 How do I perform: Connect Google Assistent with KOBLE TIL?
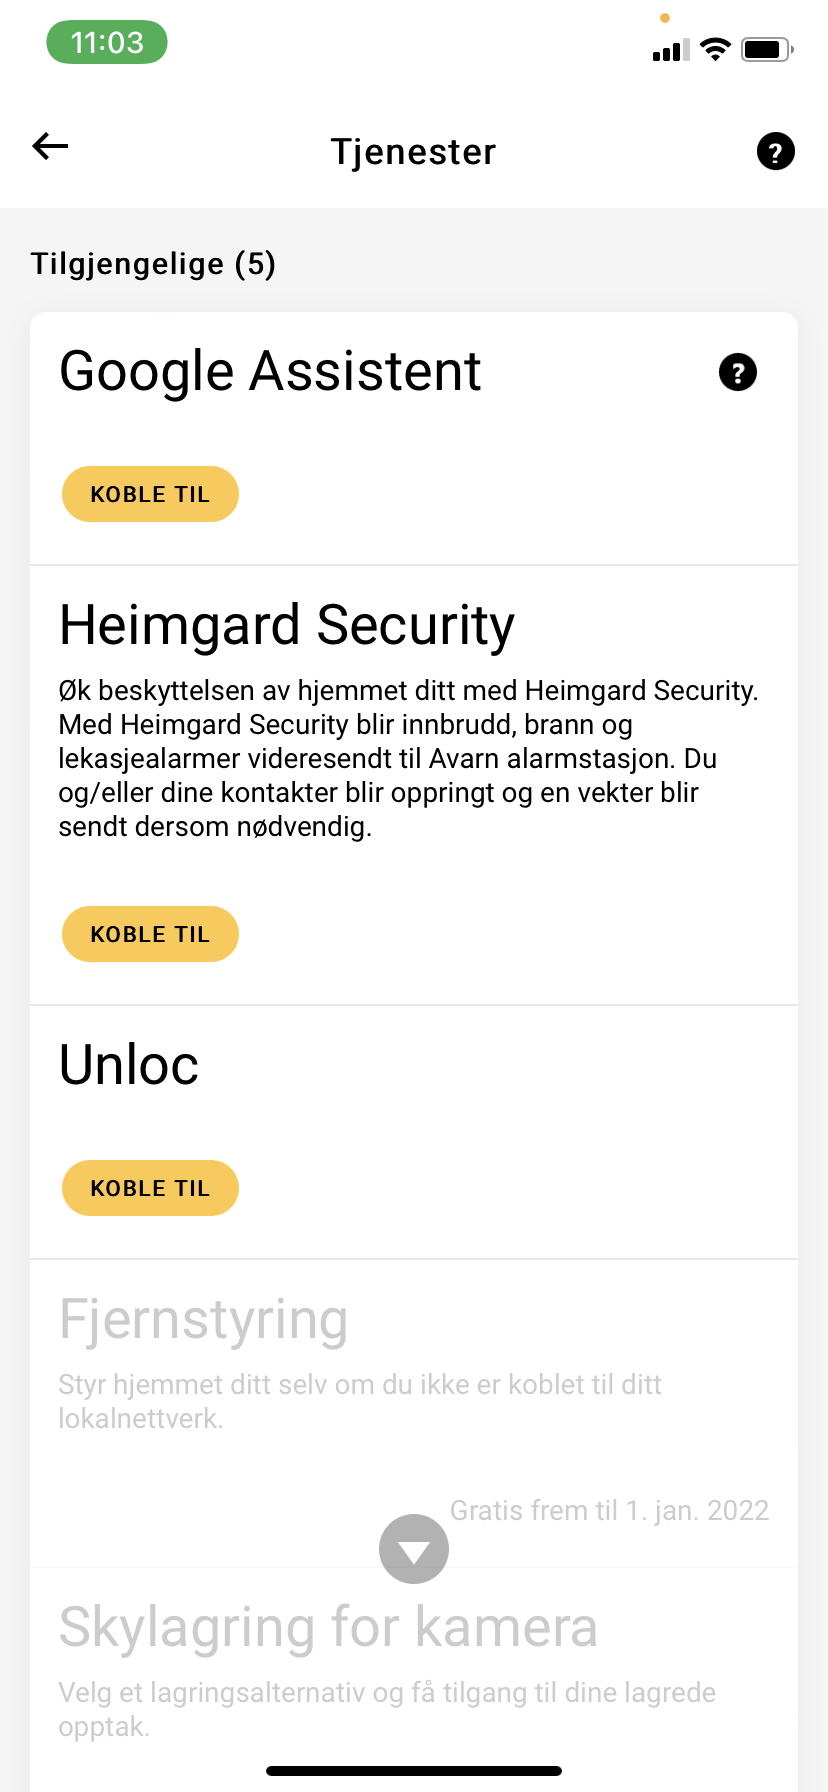pyautogui.click(x=150, y=494)
